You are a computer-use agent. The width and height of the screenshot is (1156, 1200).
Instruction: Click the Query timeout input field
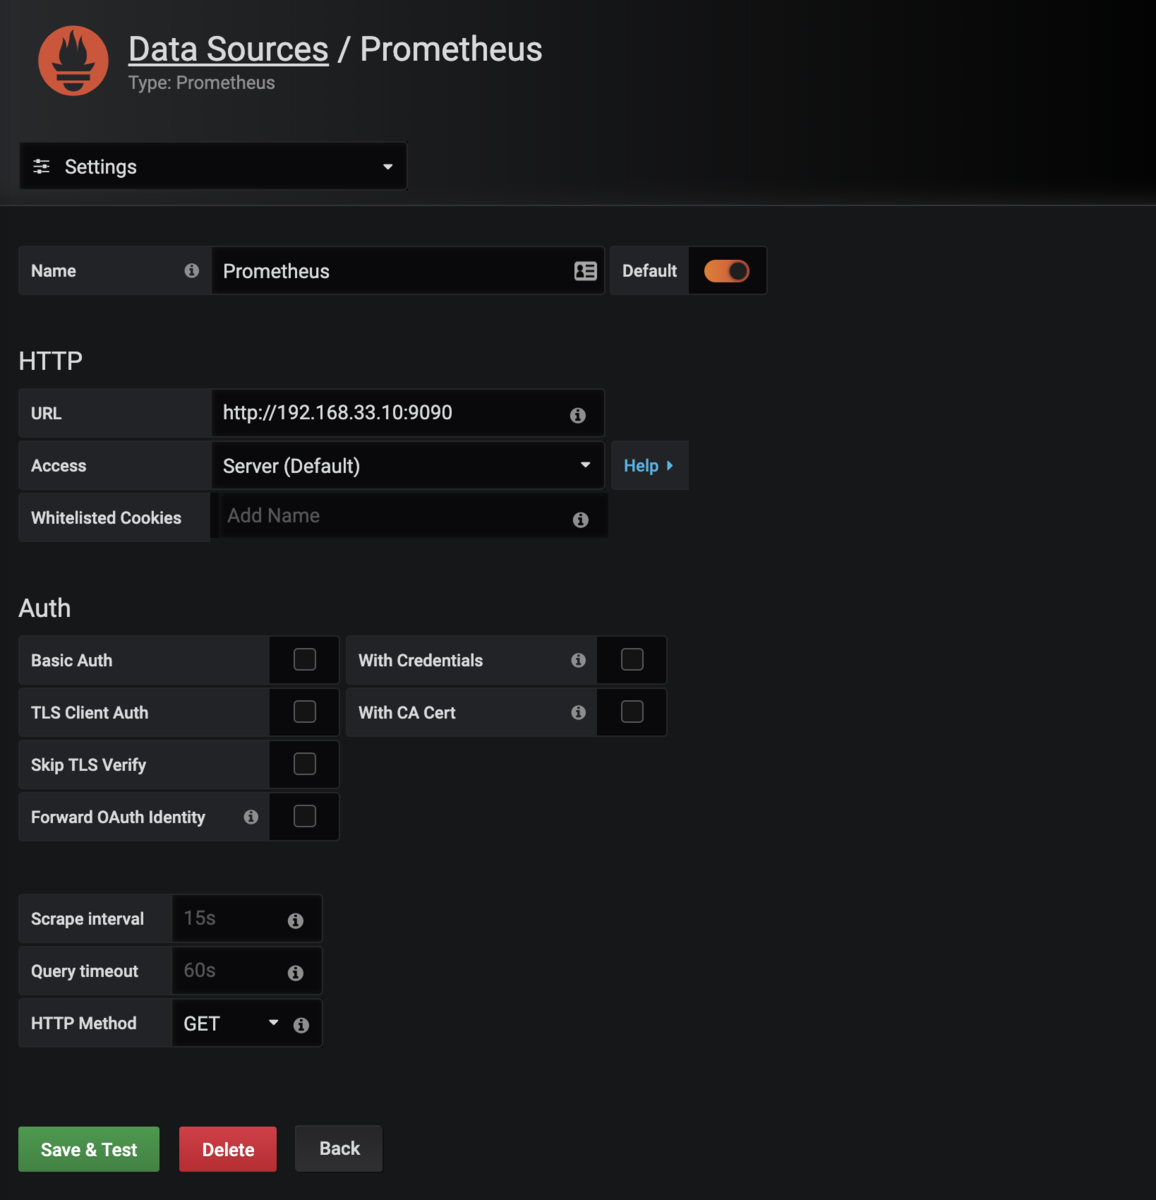coord(247,970)
